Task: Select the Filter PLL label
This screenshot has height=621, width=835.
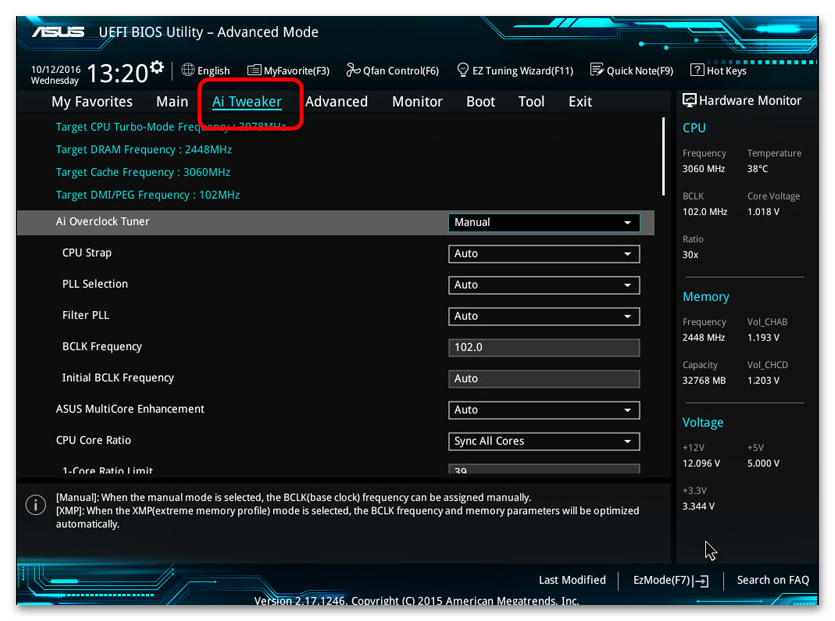Action: (x=85, y=315)
